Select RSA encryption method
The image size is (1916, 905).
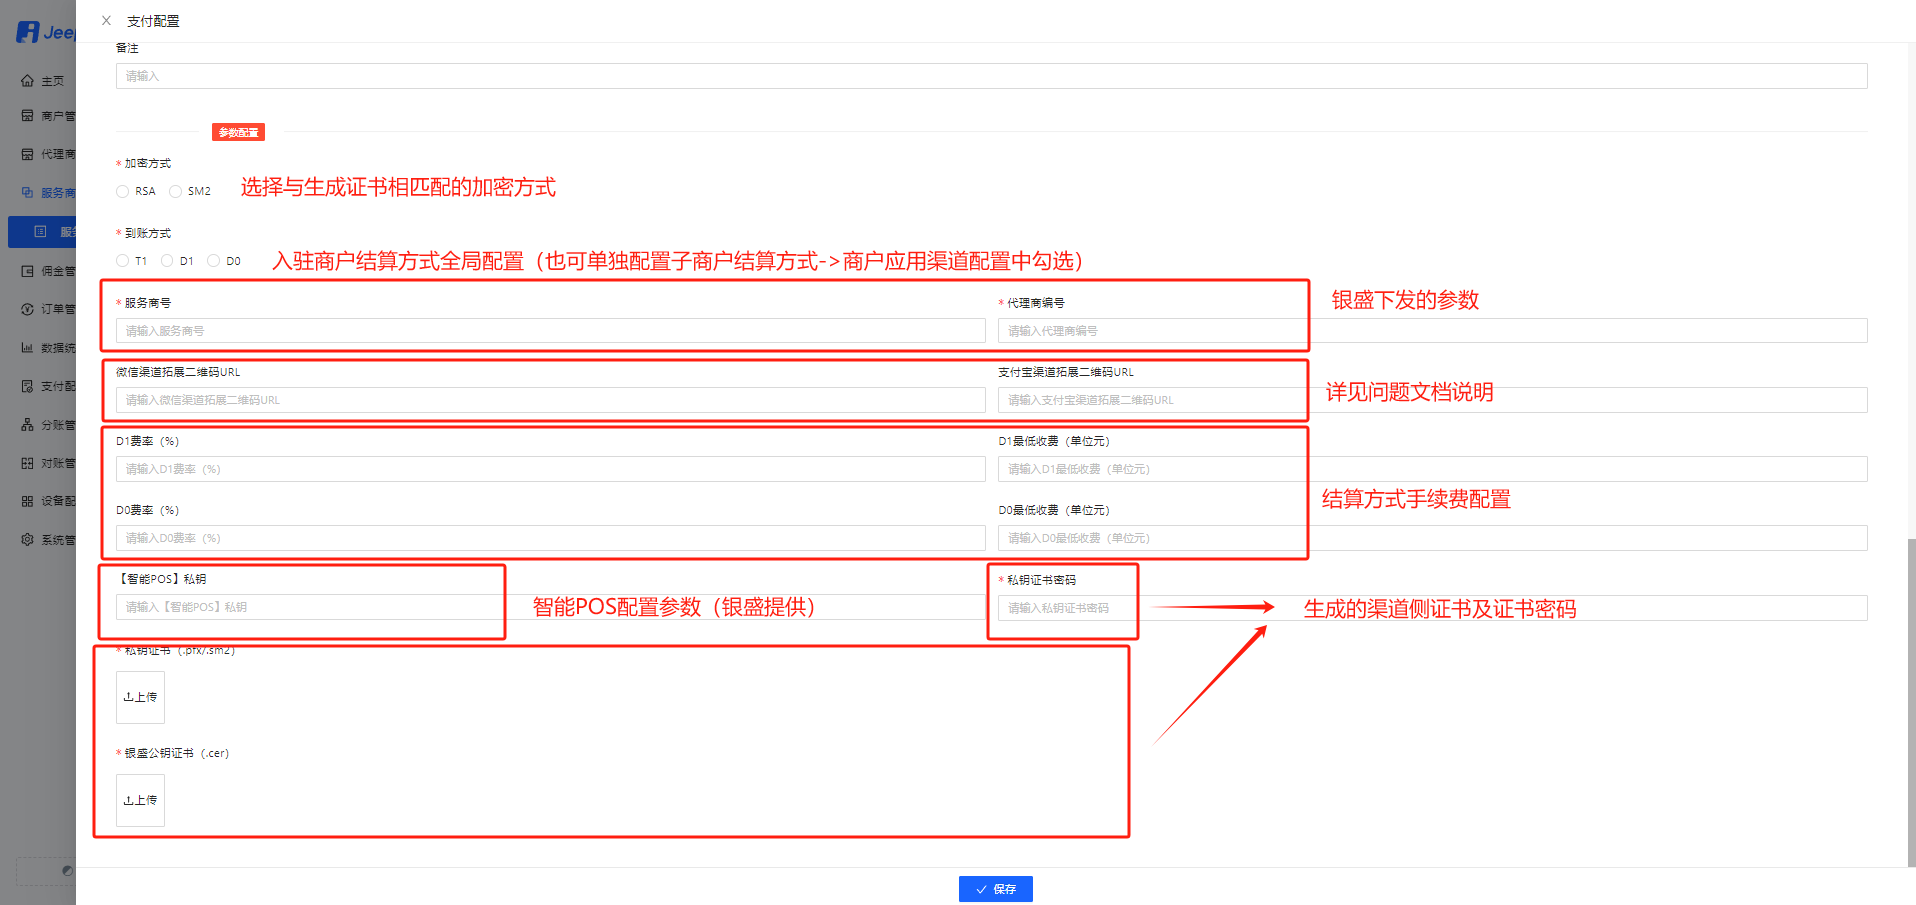(122, 192)
